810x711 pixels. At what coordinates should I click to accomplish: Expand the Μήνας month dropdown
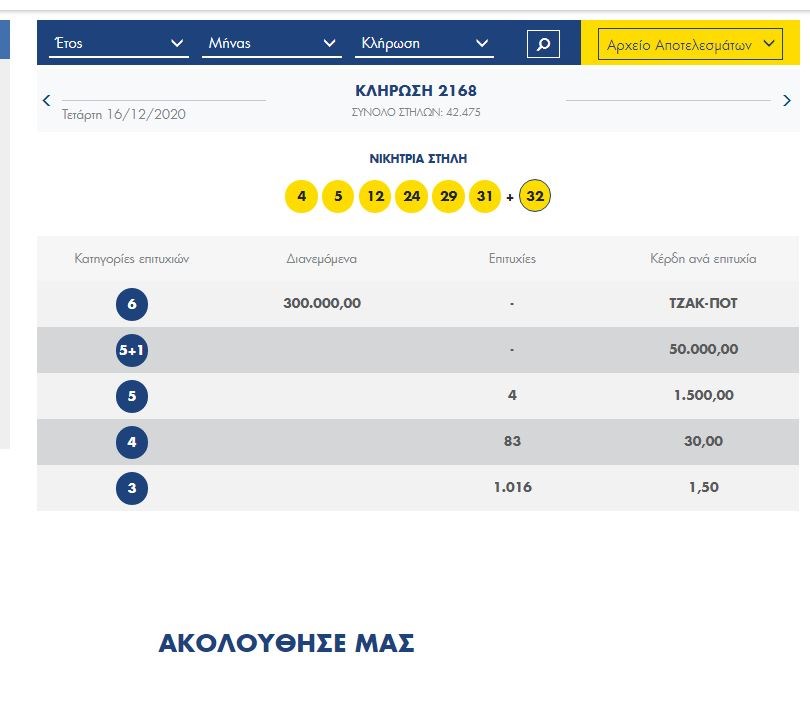tap(272, 44)
